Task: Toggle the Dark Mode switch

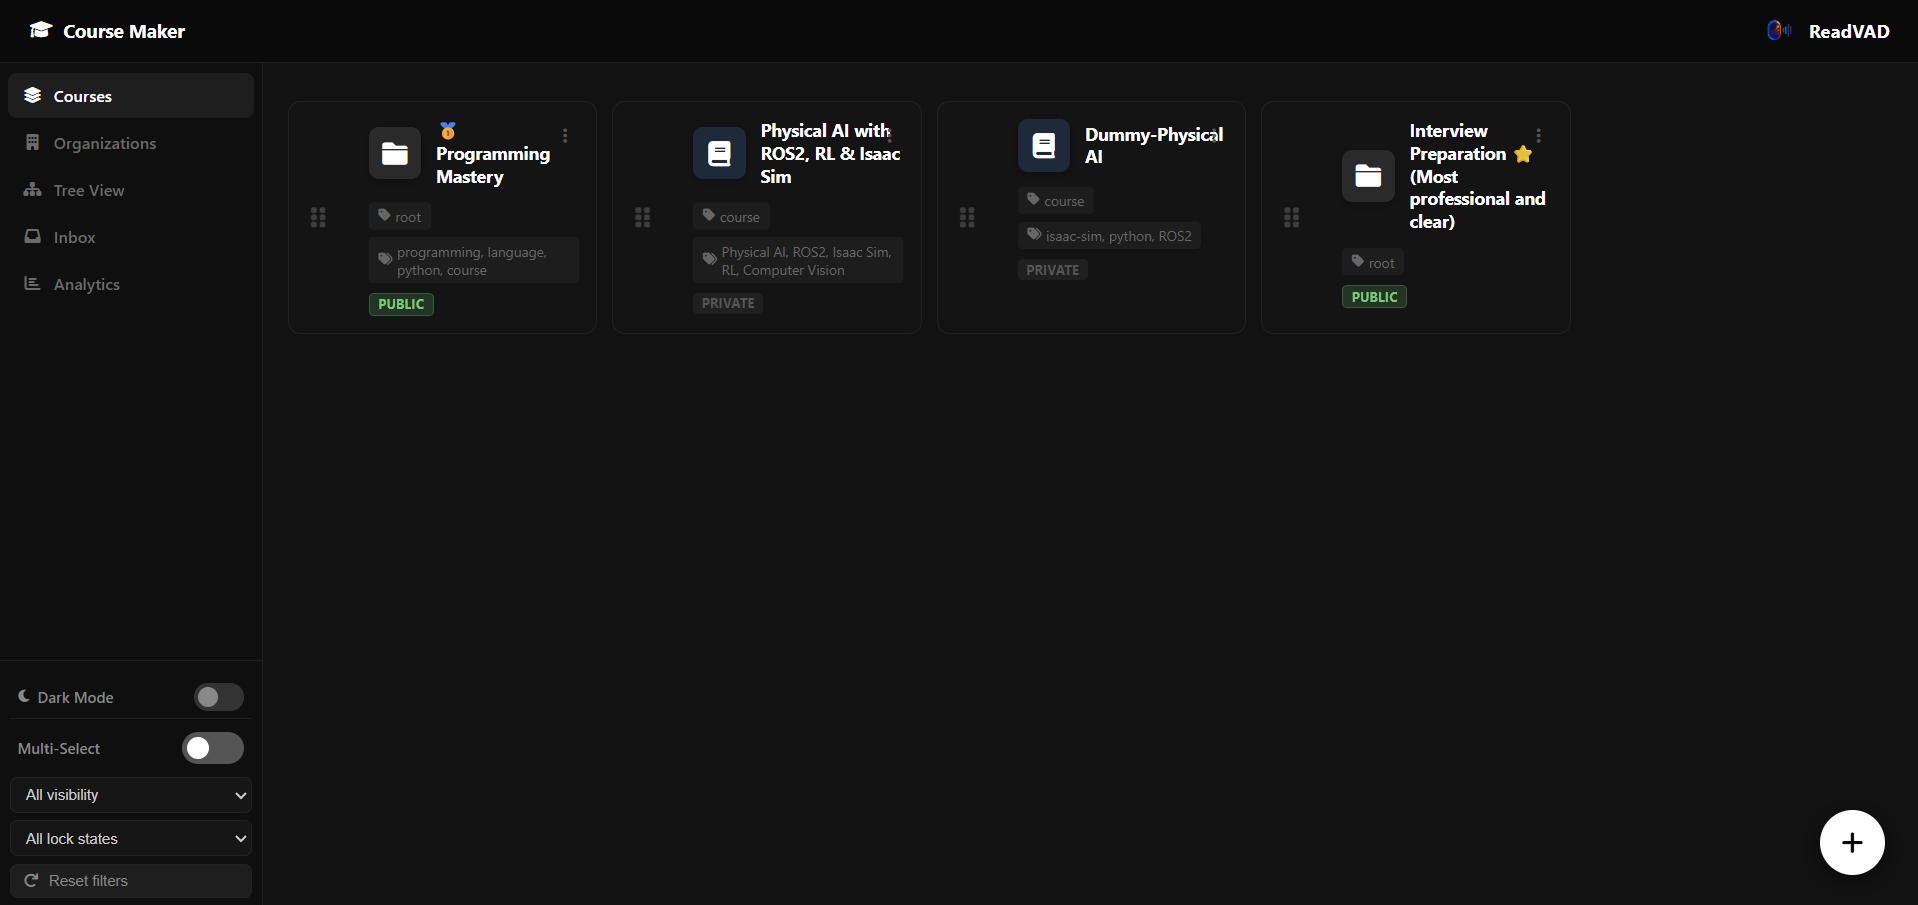Action: (x=219, y=697)
